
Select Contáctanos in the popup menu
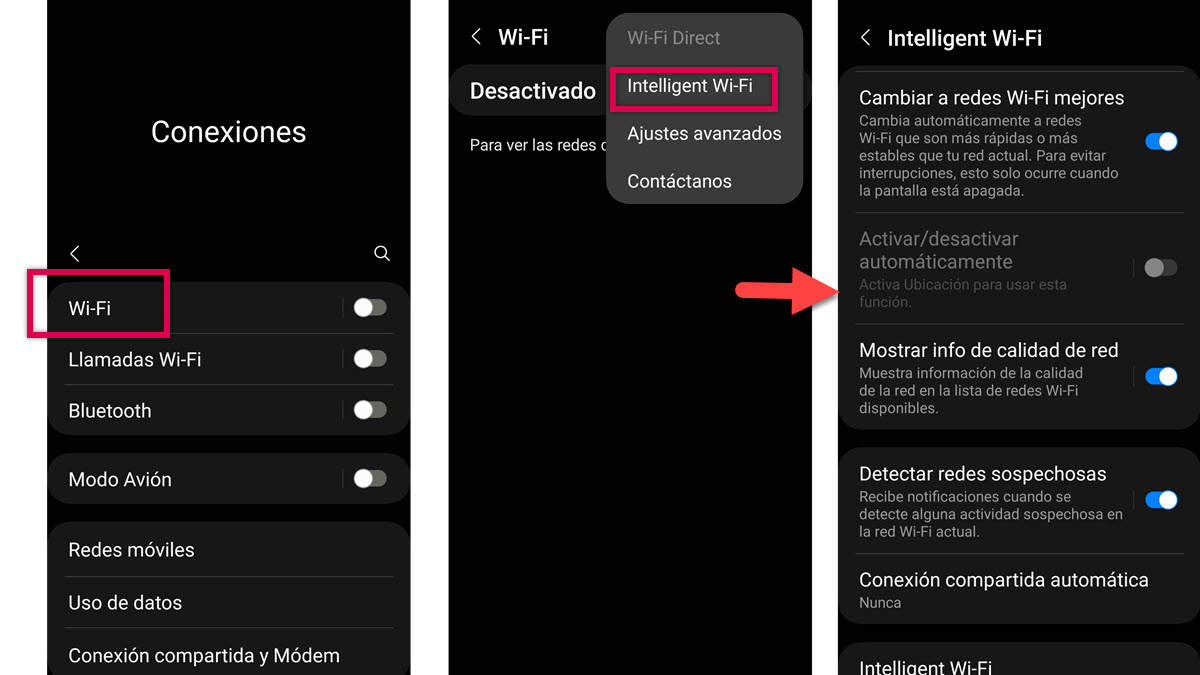coord(679,181)
